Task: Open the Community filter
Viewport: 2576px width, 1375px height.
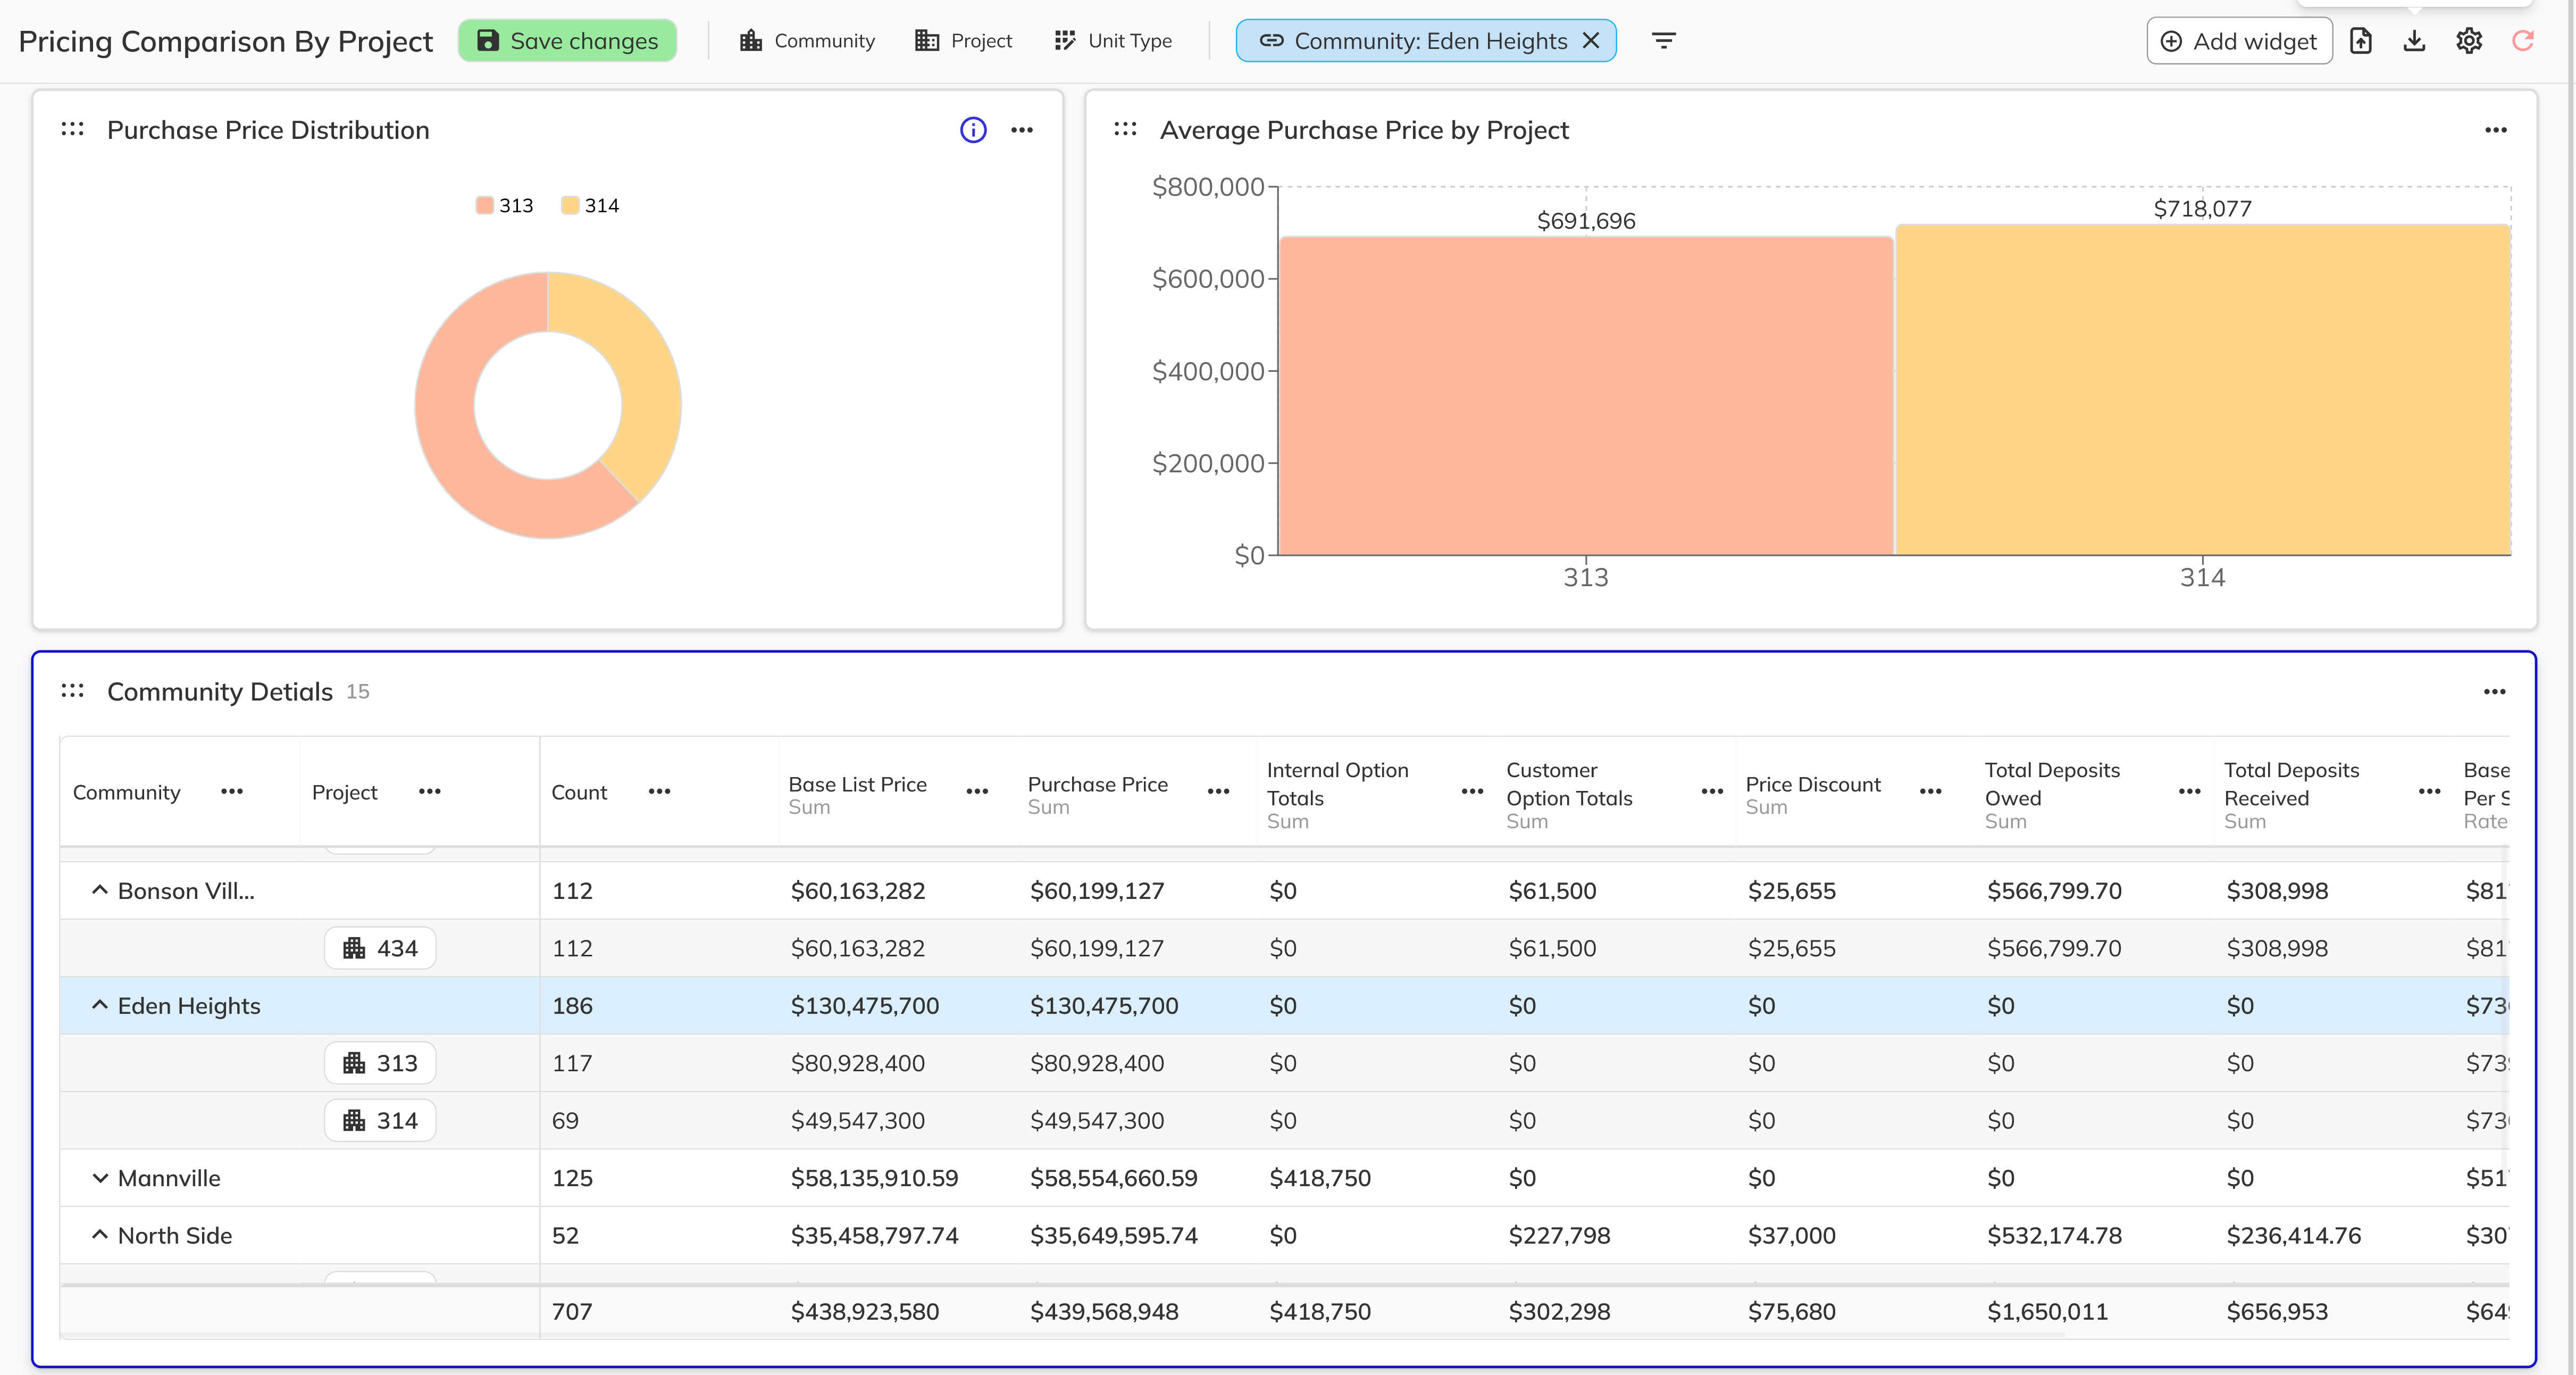Action: pyautogui.click(x=807, y=41)
